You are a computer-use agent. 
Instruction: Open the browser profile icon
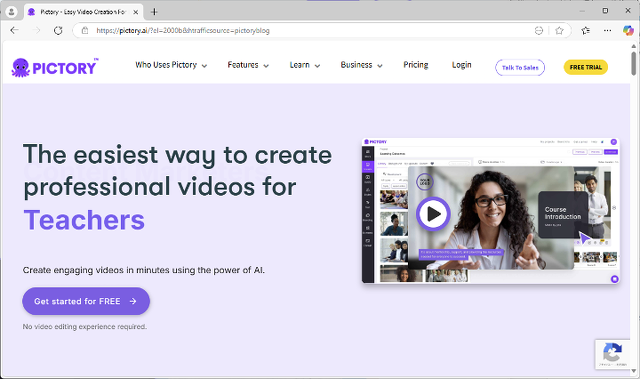click(11, 12)
